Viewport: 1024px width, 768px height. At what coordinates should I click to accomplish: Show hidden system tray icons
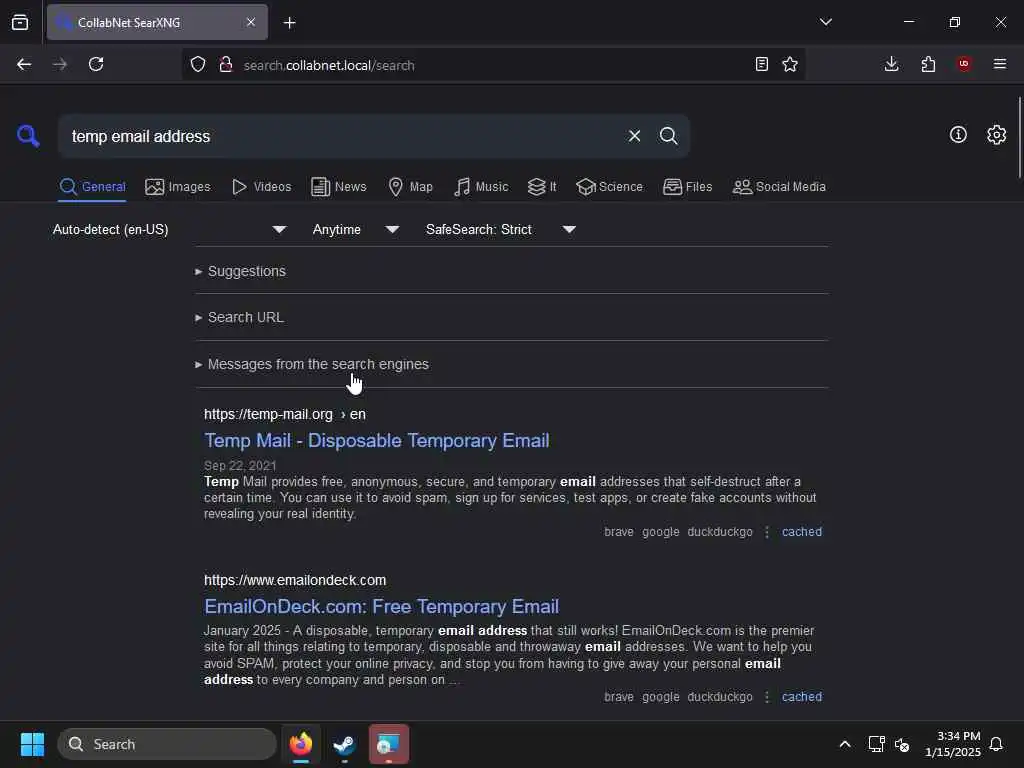tap(844, 744)
